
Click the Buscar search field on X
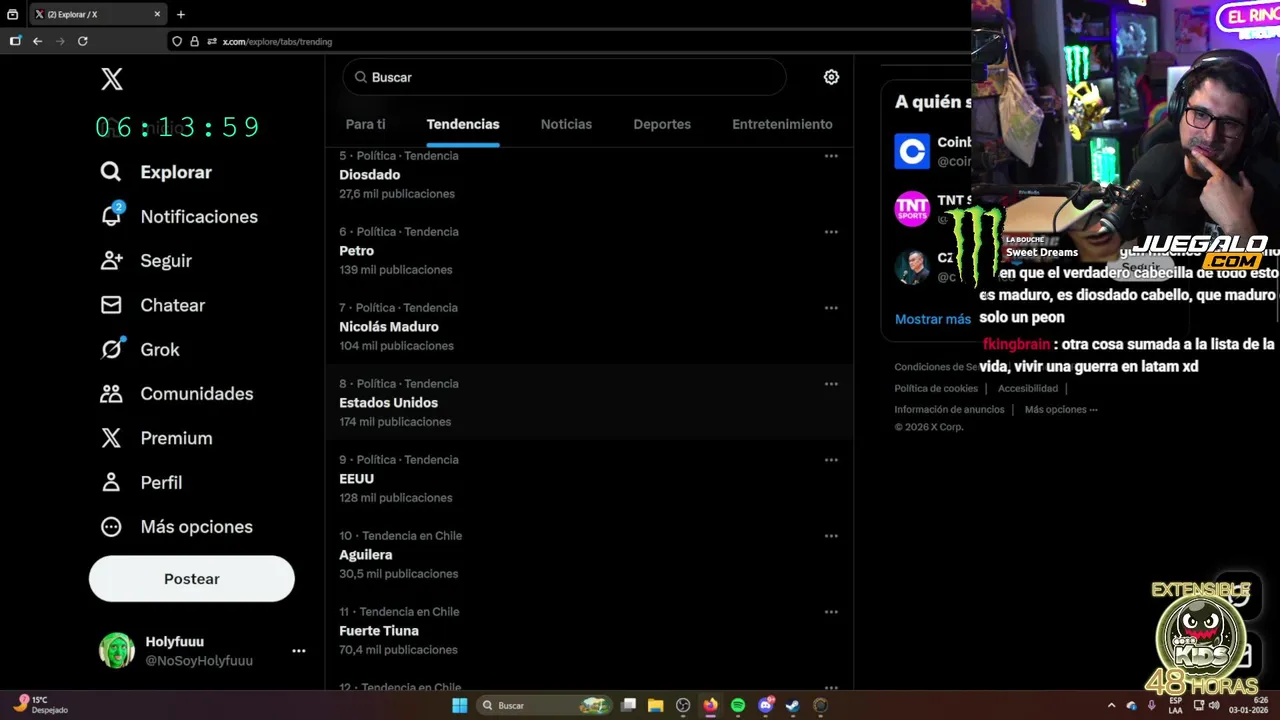pyautogui.click(x=564, y=77)
